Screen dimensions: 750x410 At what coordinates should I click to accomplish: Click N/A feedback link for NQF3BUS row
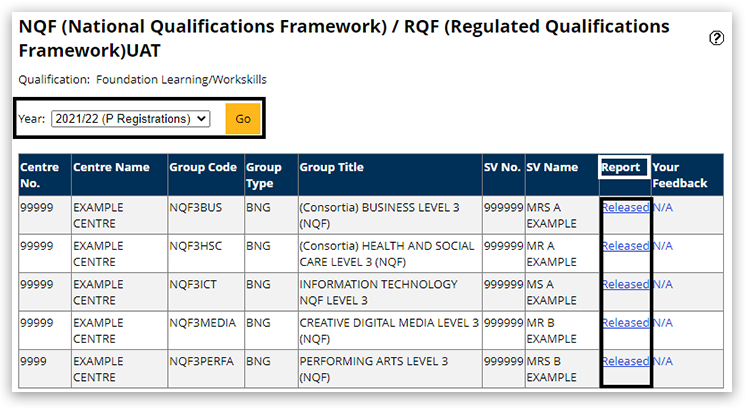click(x=663, y=207)
